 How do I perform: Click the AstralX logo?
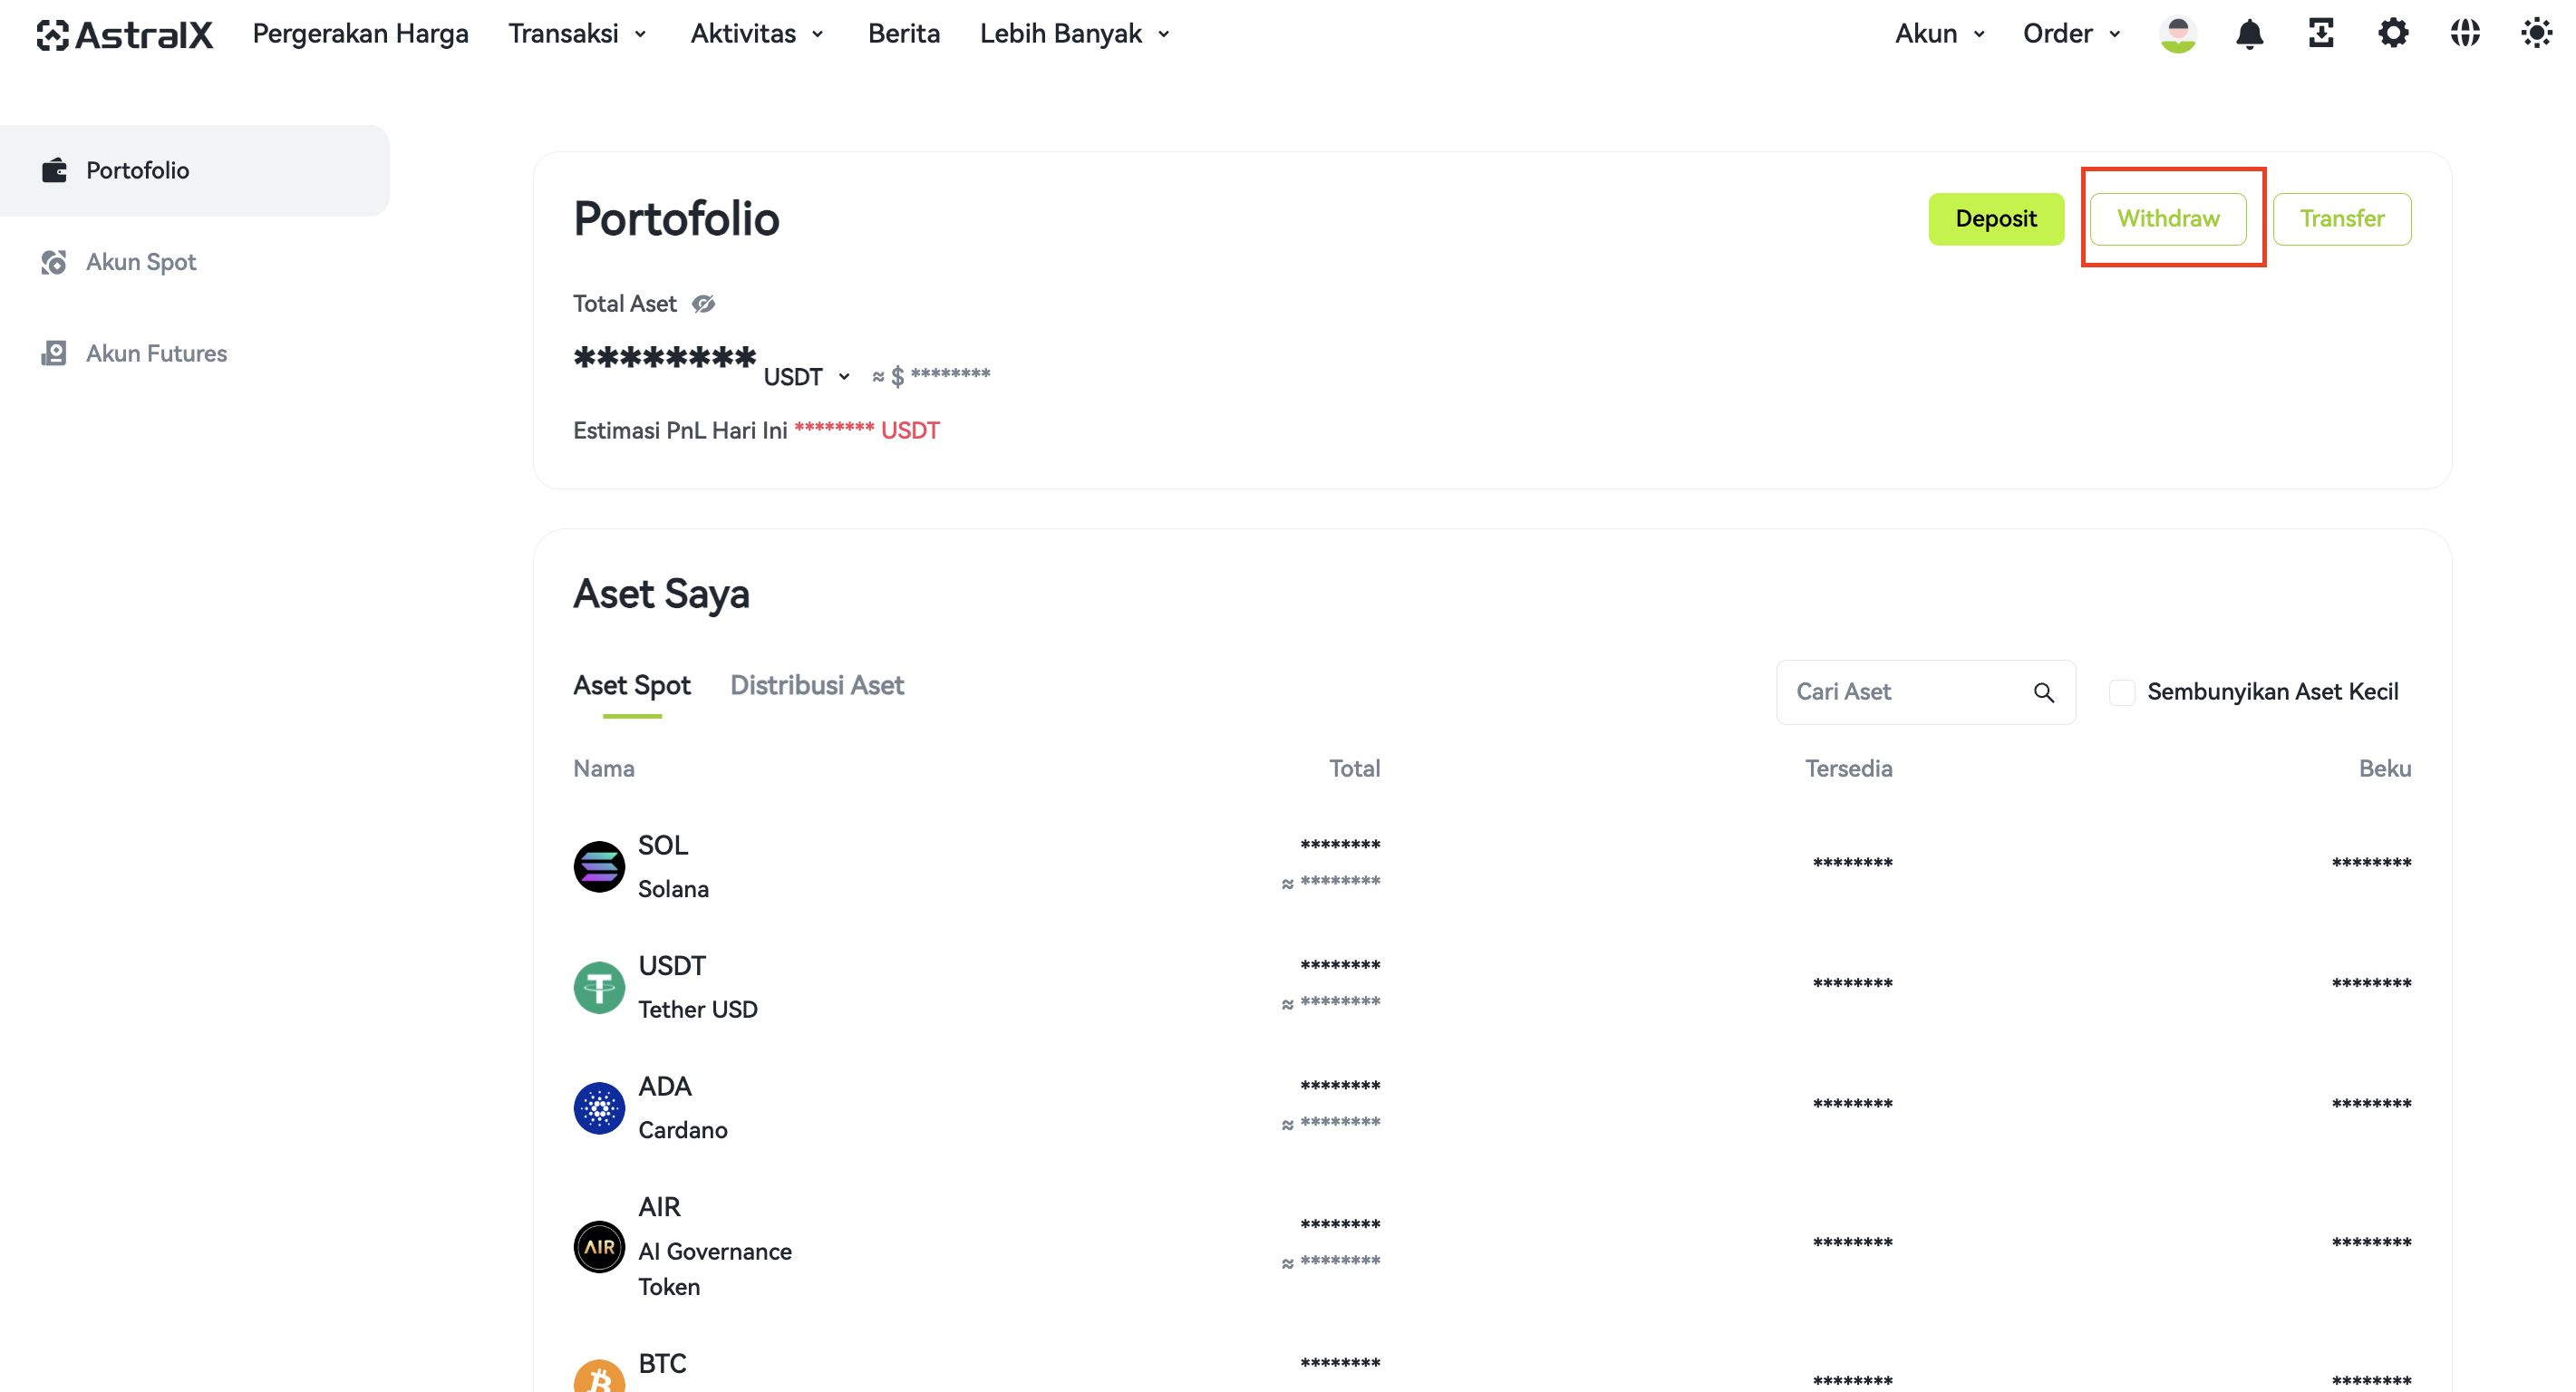point(125,35)
